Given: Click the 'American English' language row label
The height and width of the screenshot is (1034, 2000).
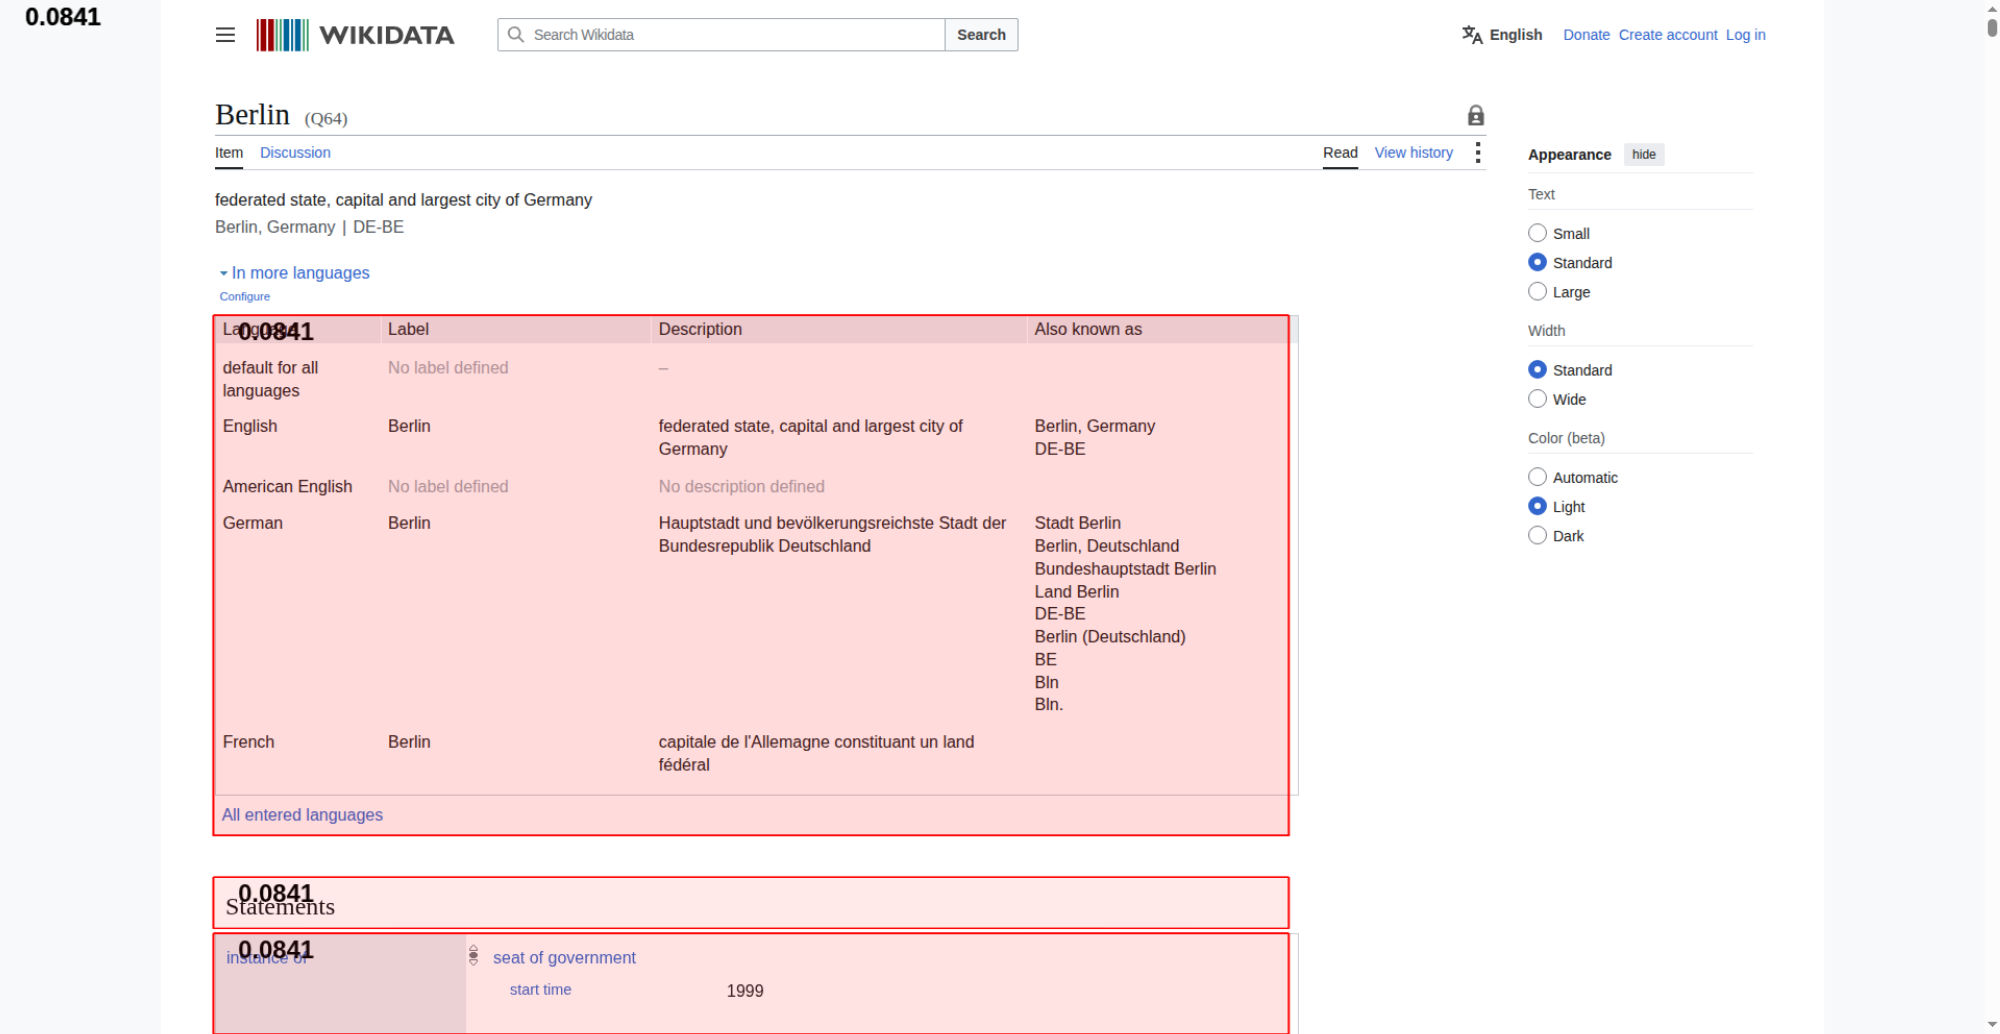Looking at the screenshot, I should click(x=287, y=487).
